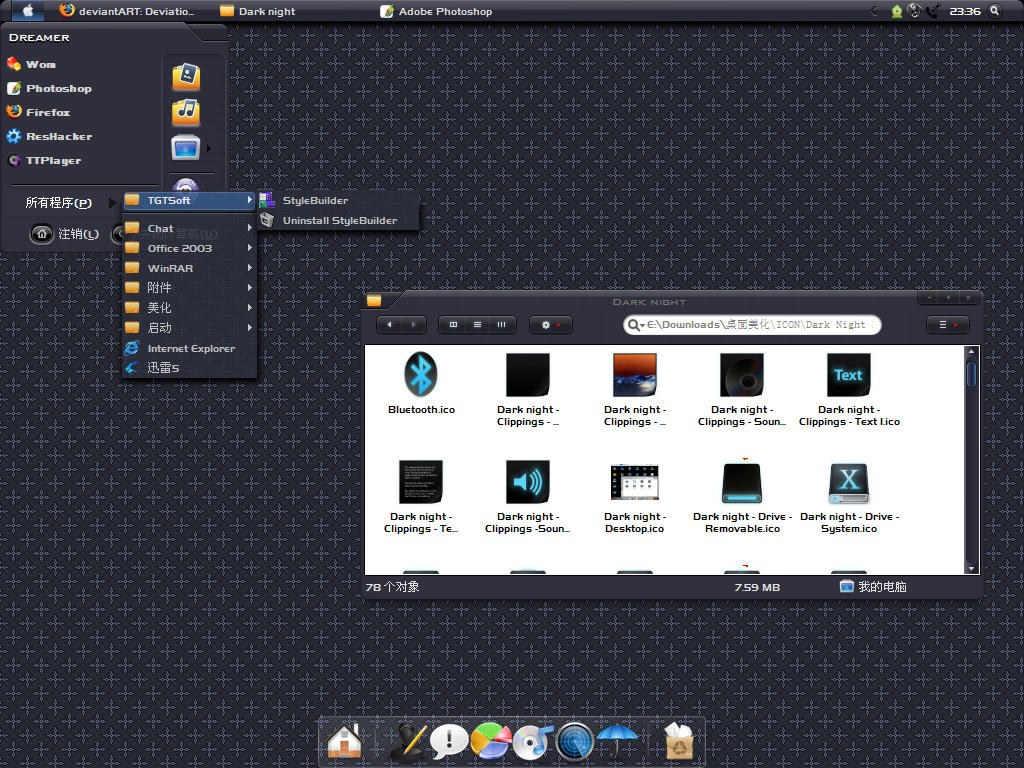Open the recycle bin dock icon
This screenshot has width=1024, height=768.
(x=679, y=741)
